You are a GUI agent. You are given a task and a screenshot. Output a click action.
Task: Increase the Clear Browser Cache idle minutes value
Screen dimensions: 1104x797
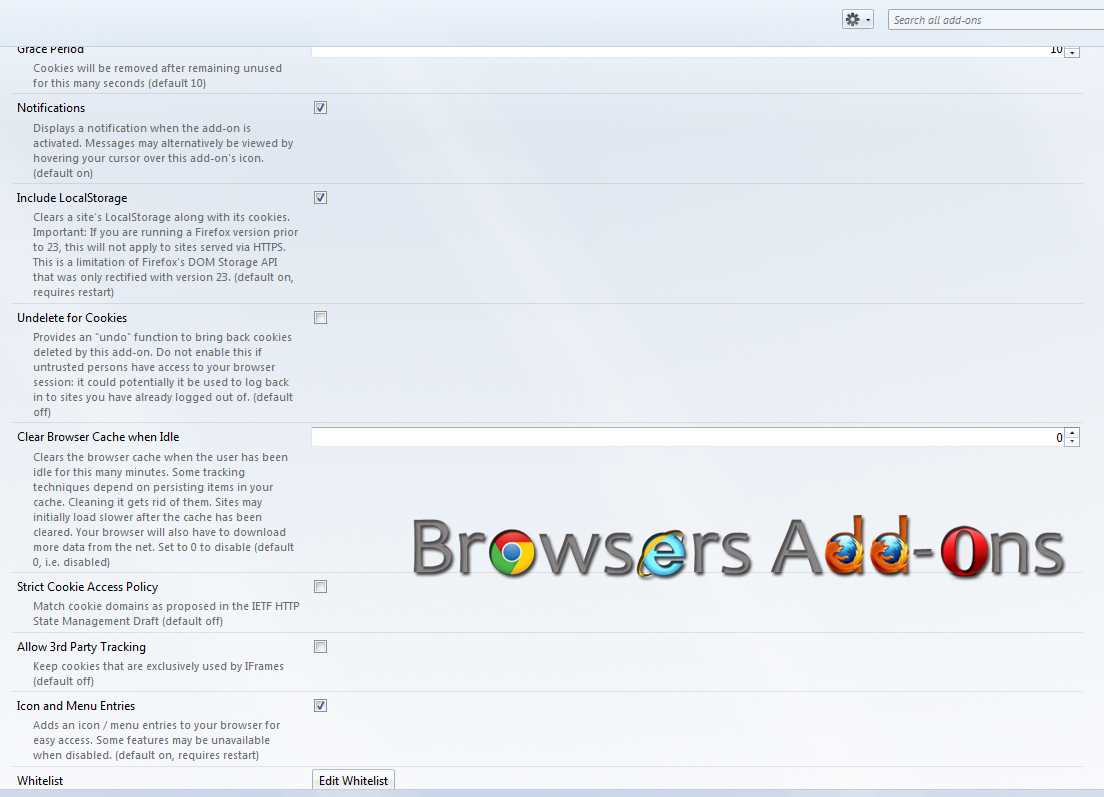(x=1072, y=432)
